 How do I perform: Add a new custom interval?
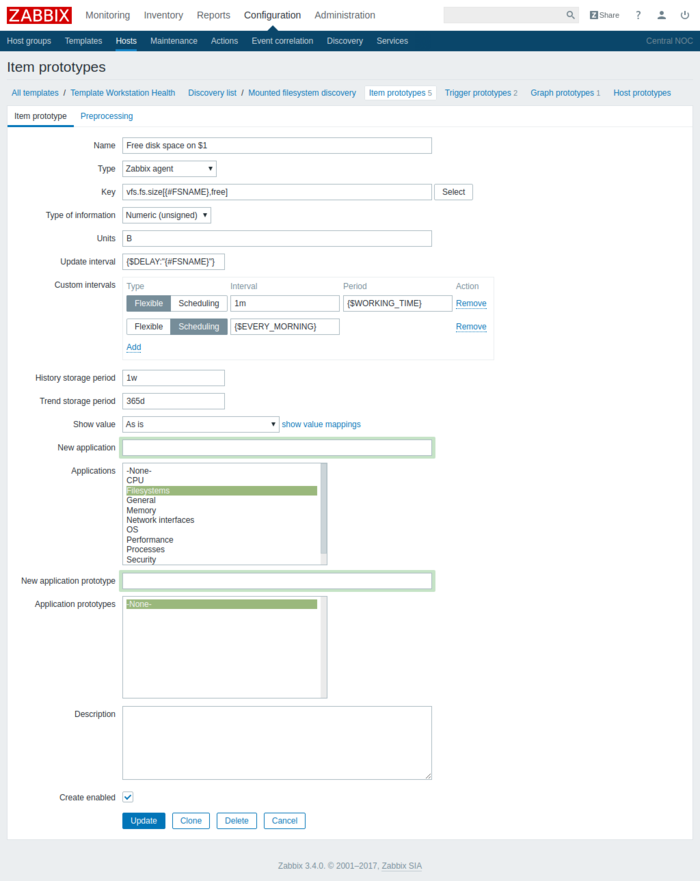[134, 347]
